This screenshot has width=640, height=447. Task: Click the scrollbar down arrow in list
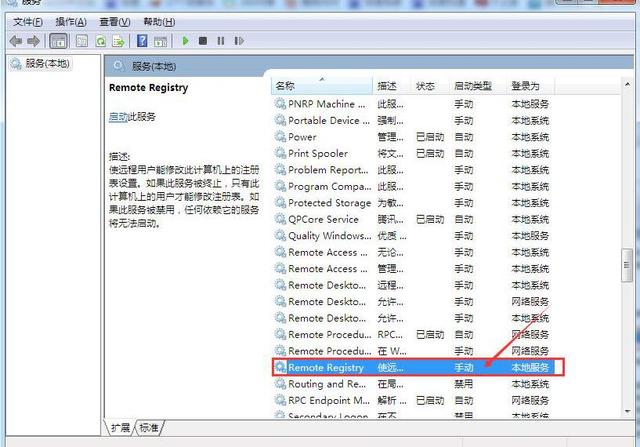[x=627, y=411]
